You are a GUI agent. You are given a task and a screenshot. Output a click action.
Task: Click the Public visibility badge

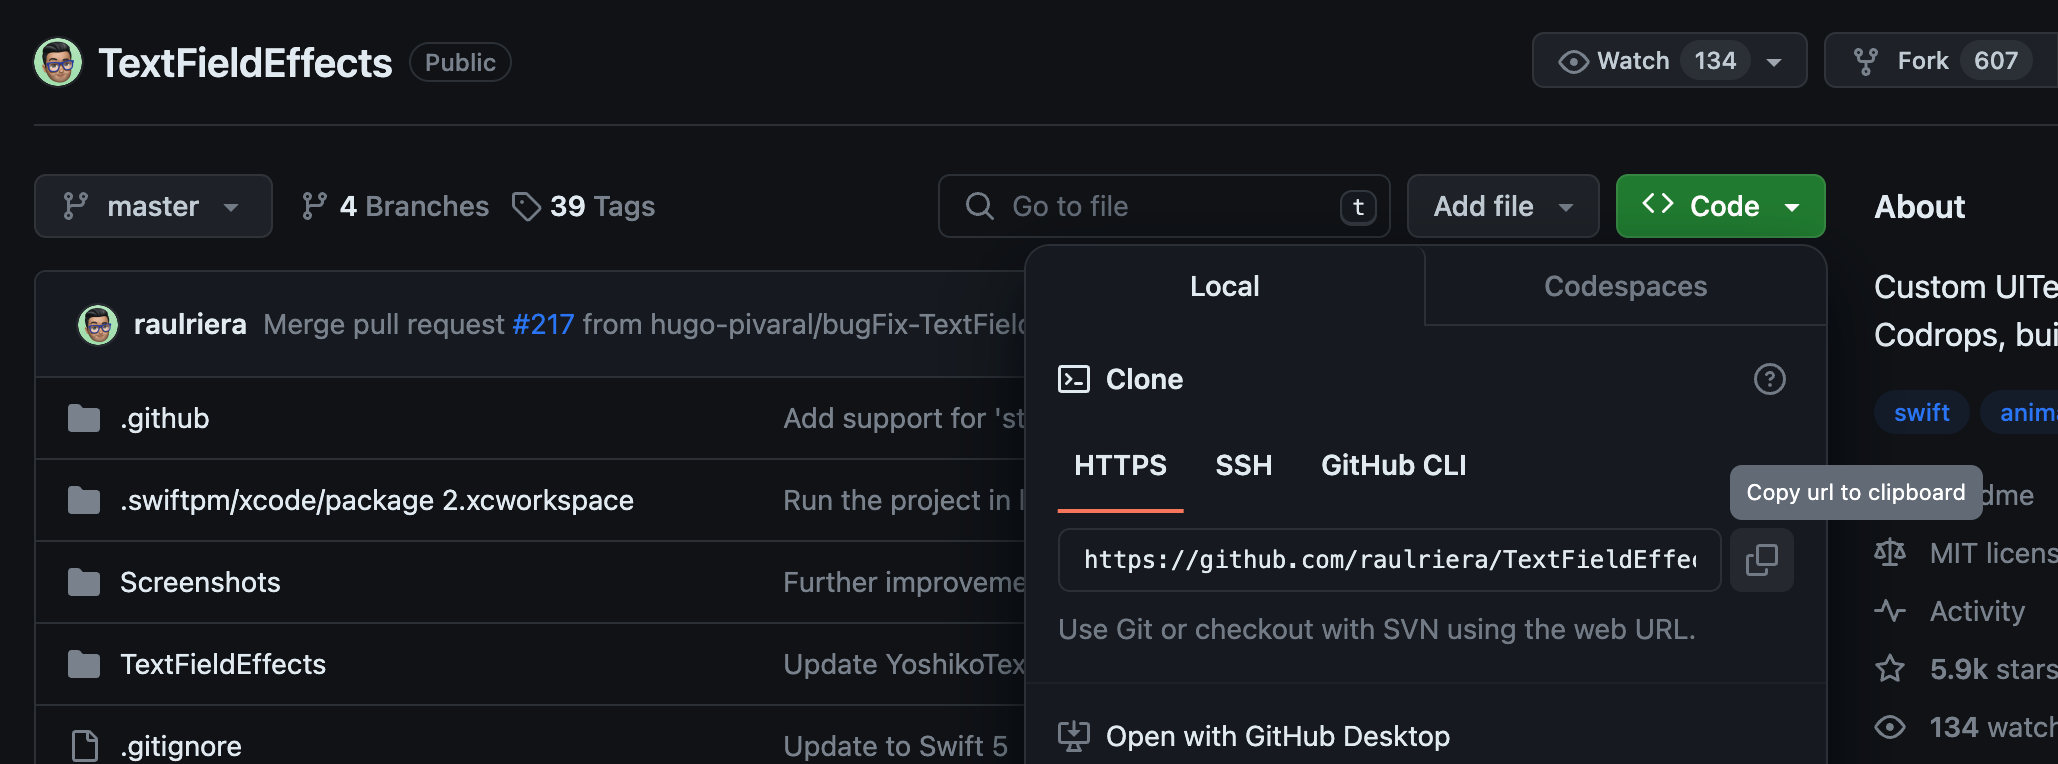(x=460, y=62)
